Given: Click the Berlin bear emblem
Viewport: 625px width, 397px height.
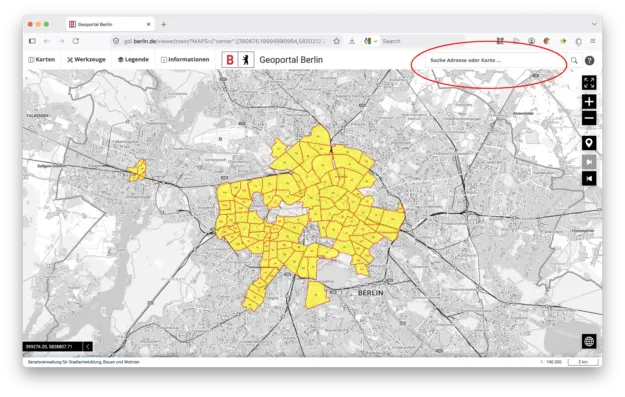Looking at the screenshot, I should tap(246, 60).
